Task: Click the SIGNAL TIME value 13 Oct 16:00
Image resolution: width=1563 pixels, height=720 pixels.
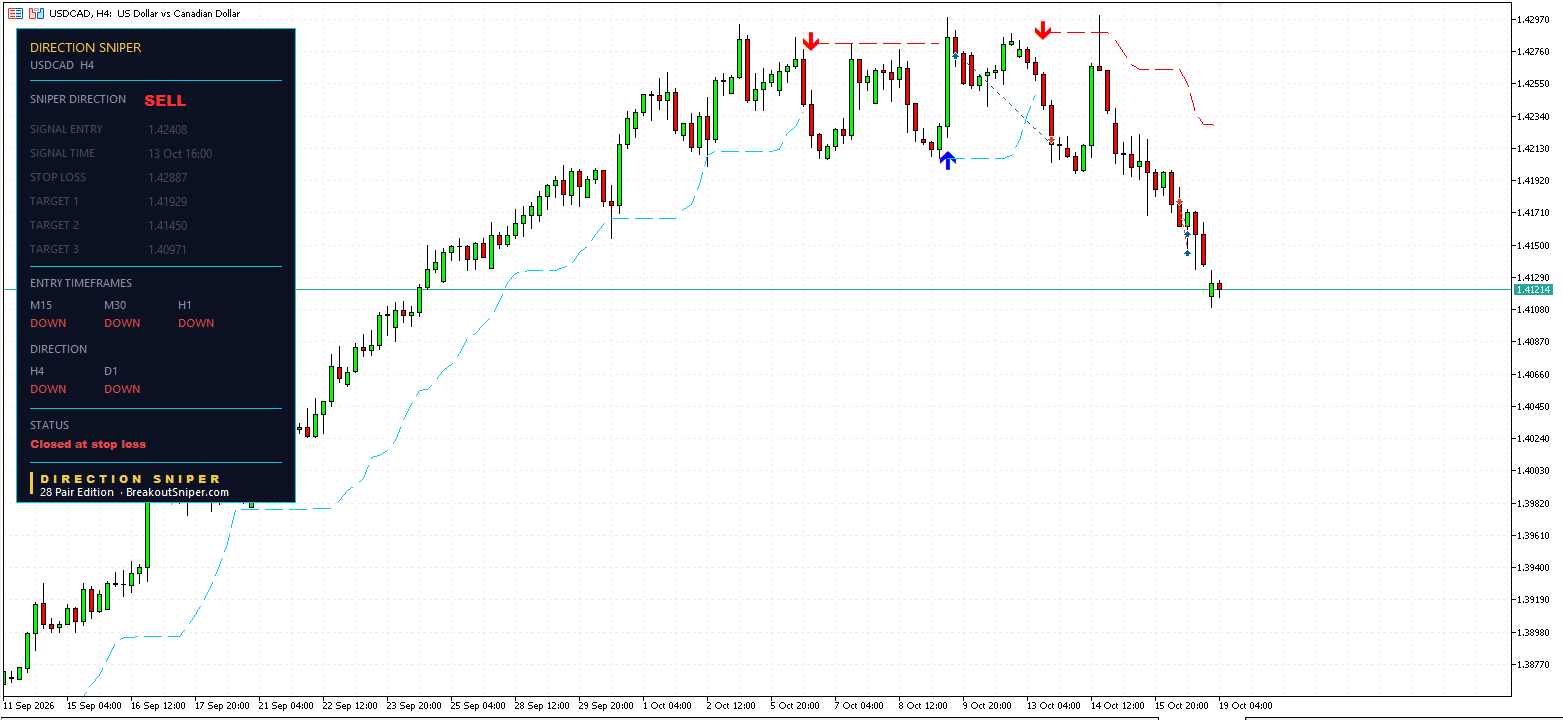Action: coord(180,153)
